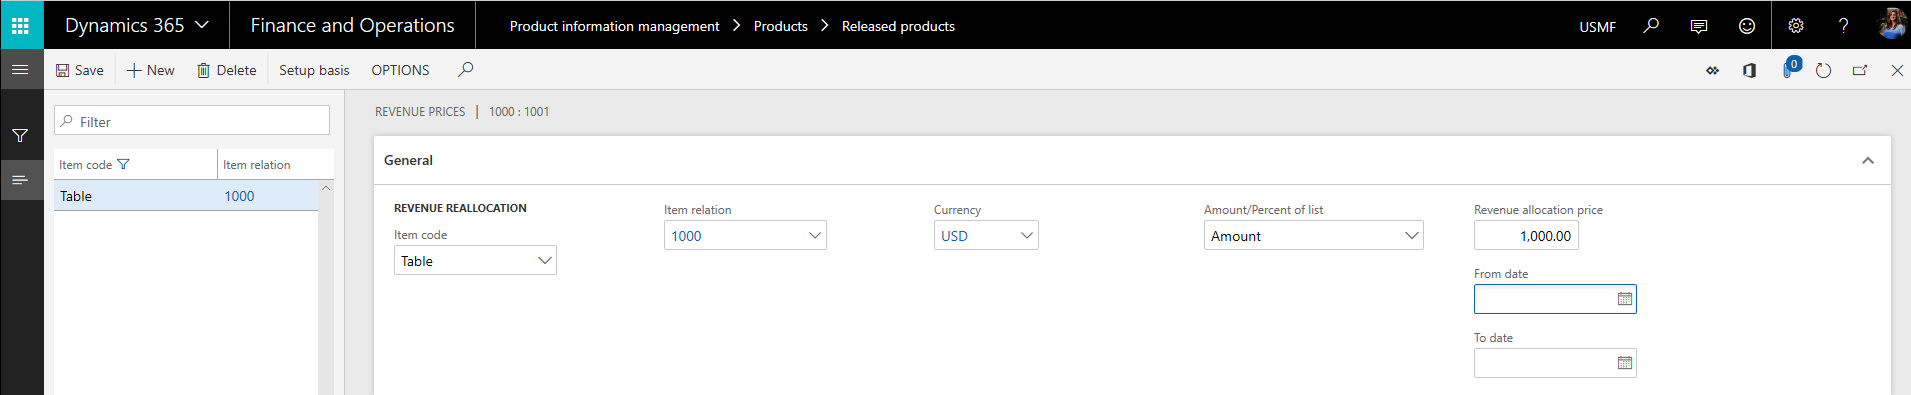The image size is (1911, 395).
Task: Refresh the page with the refresh icon
Action: tap(1823, 70)
